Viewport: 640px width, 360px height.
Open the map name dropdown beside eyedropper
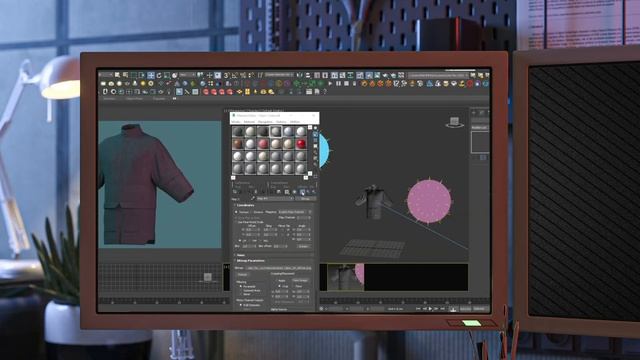(x=275, y=199)
